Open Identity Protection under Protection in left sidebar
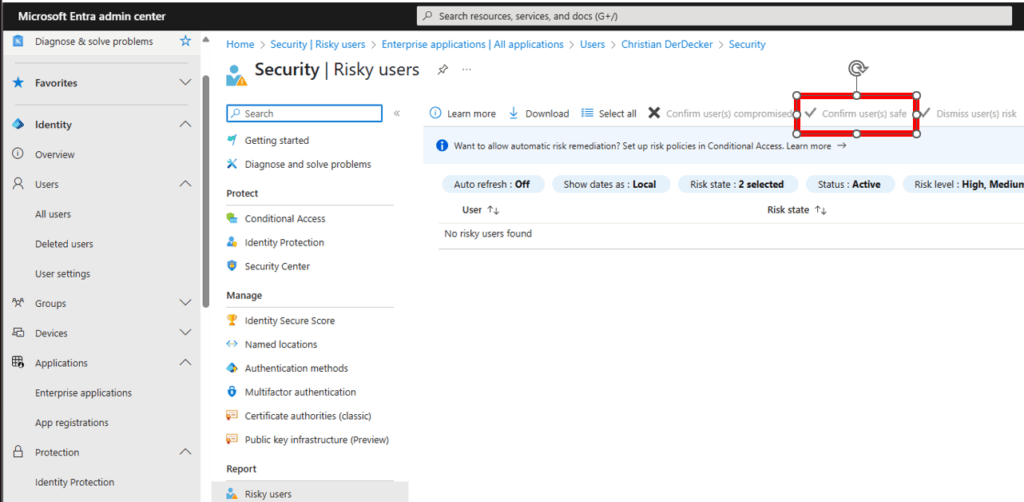 pyautogui.click(x=74, y=482)
